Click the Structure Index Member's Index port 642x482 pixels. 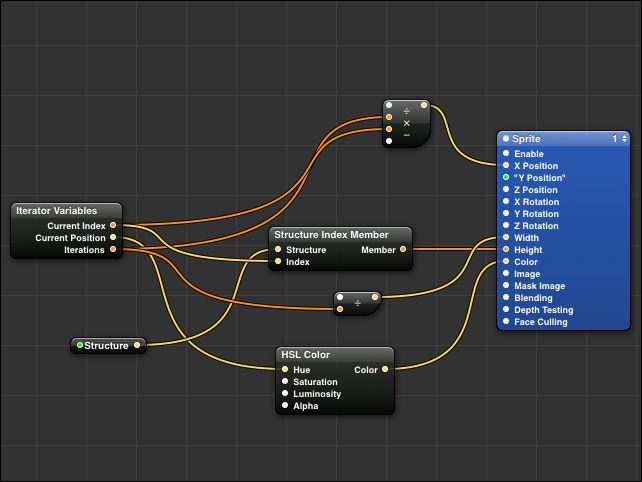278,262
